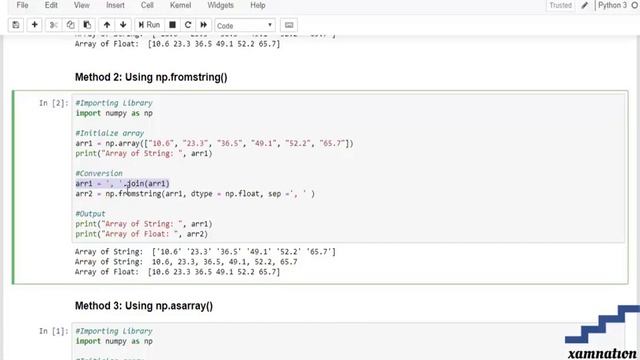640x360 pixels.
Task: Click import numpy line in cell In [2]
Action: click(114, 113)
